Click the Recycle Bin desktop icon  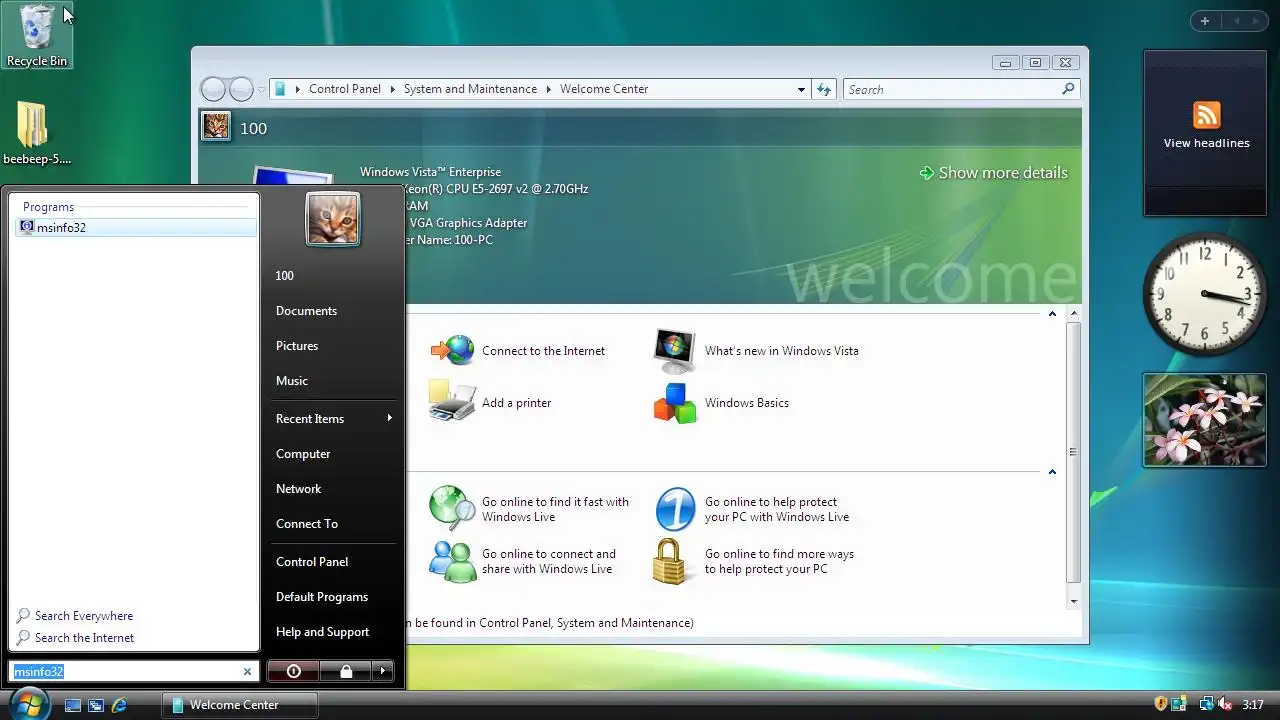(37, 36)
